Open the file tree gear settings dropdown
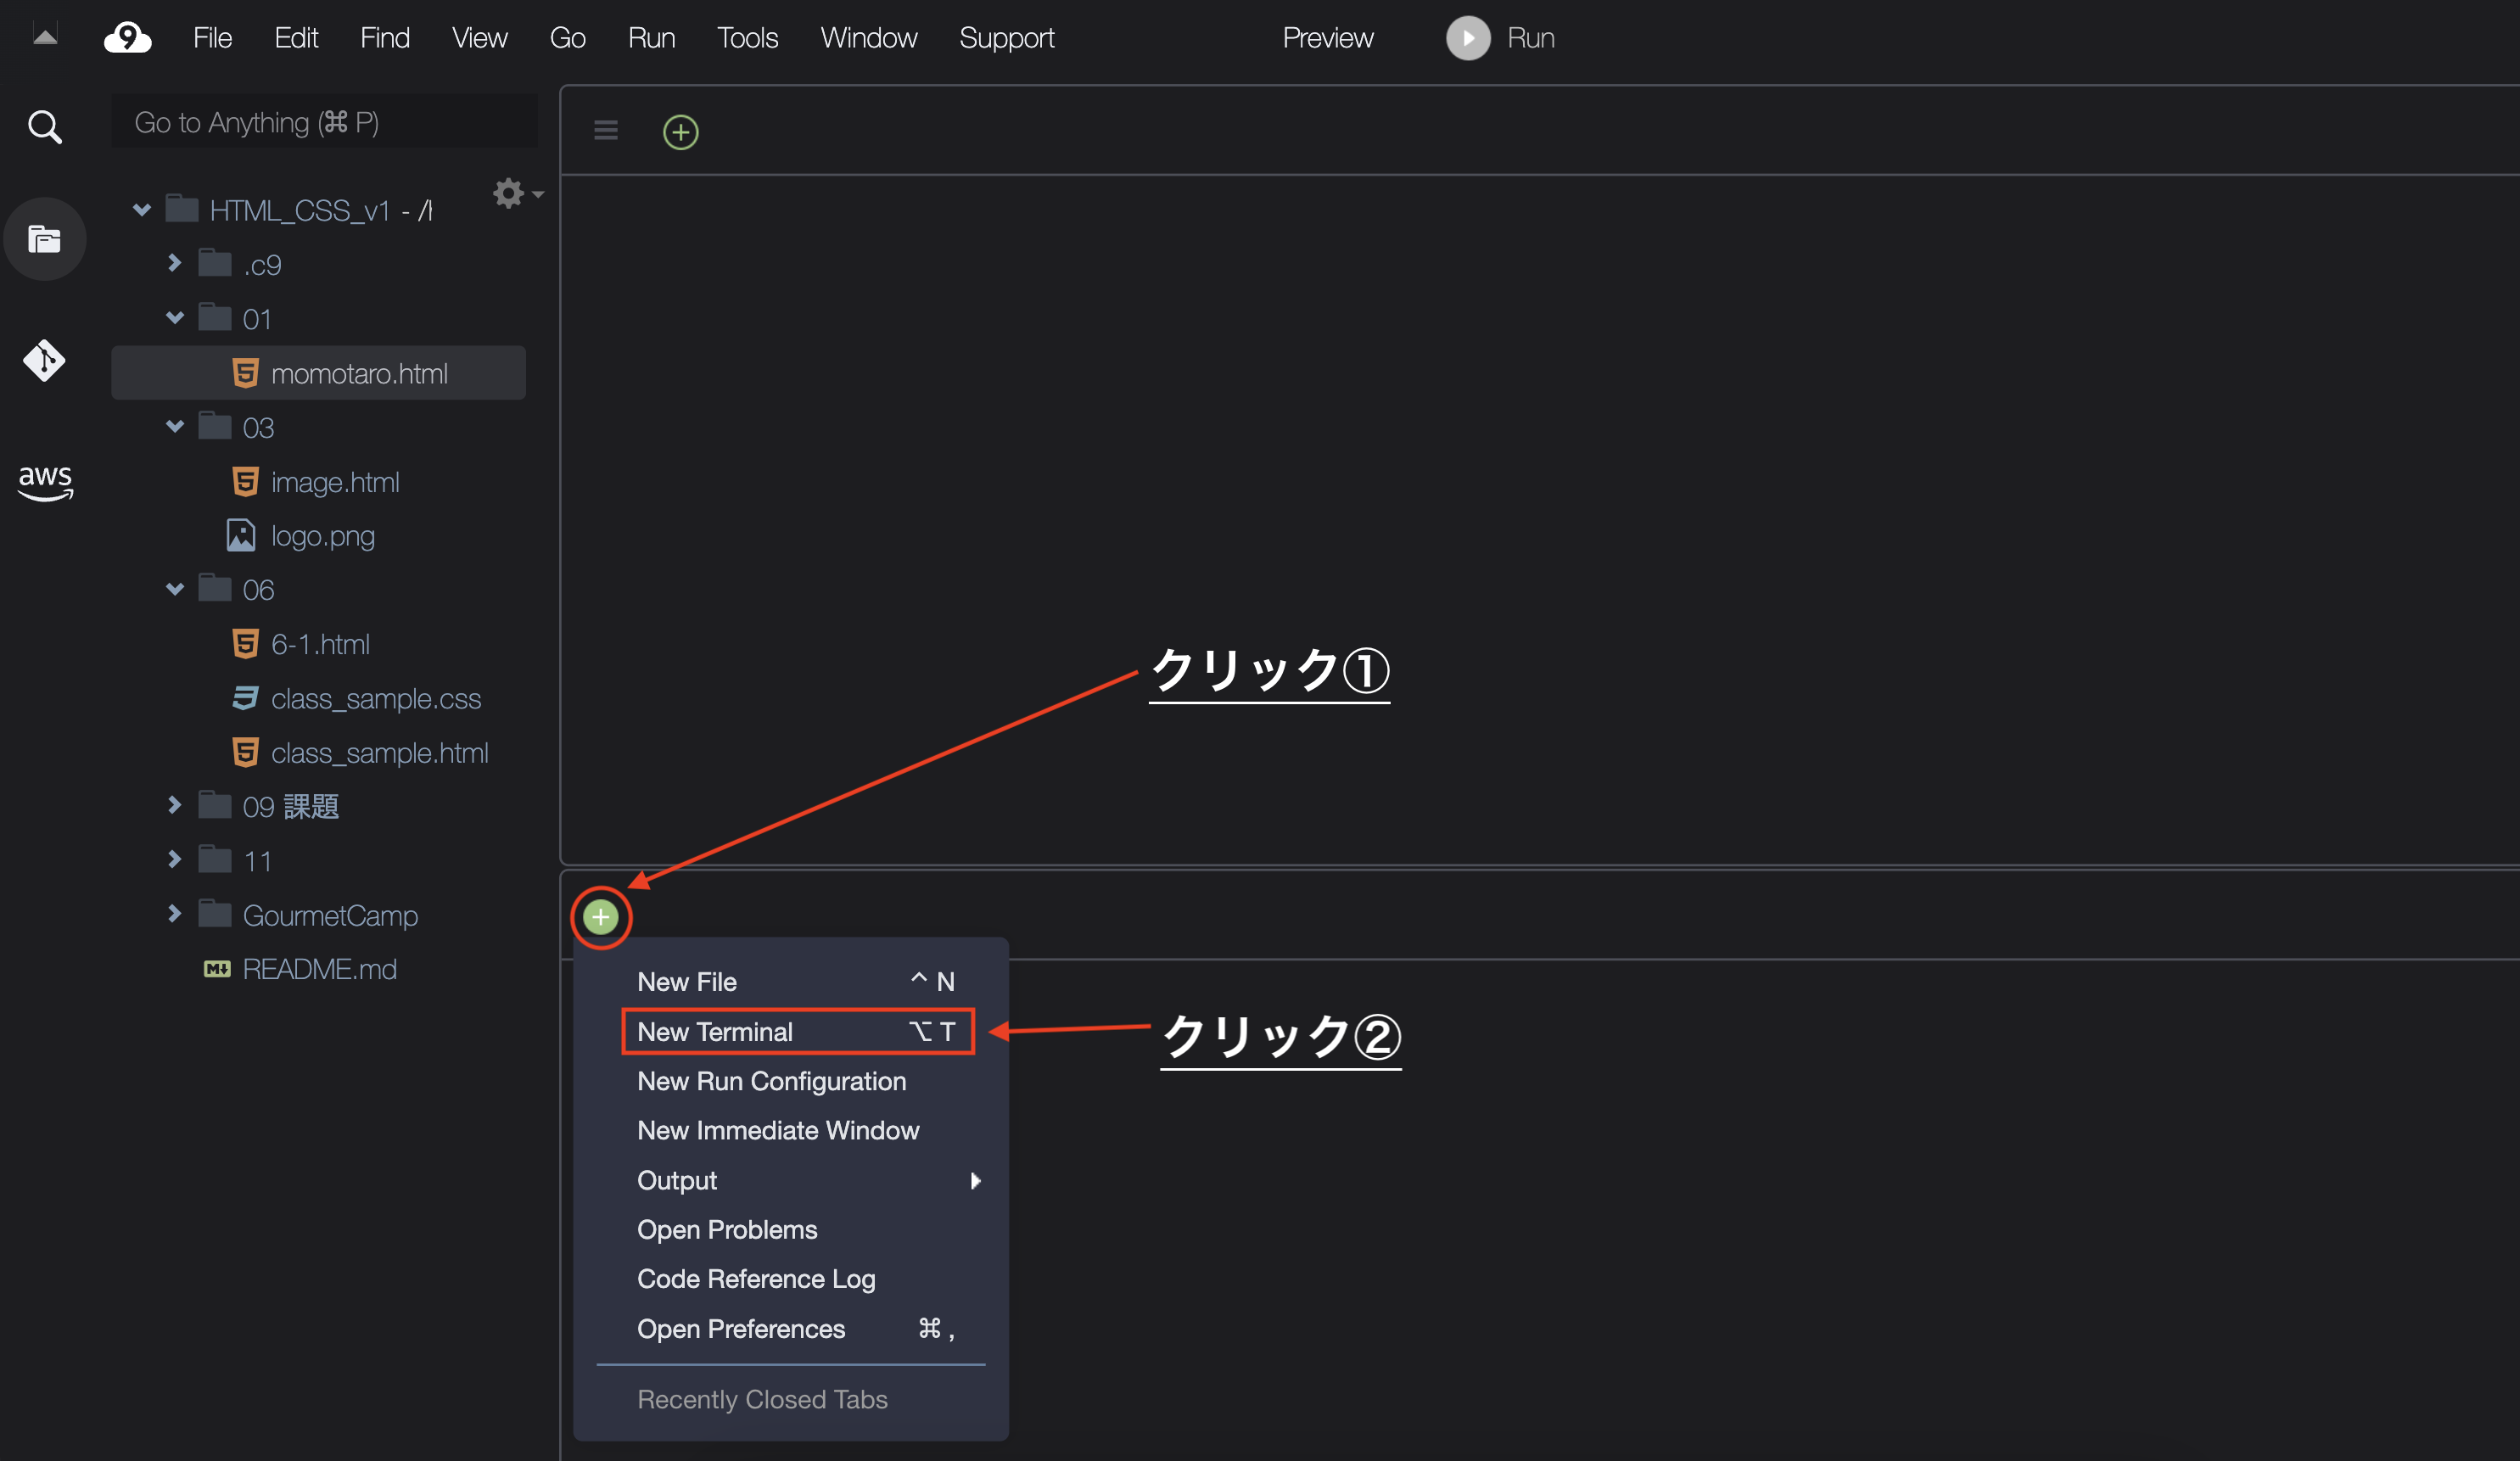2520x1461 pixels. 515,193
